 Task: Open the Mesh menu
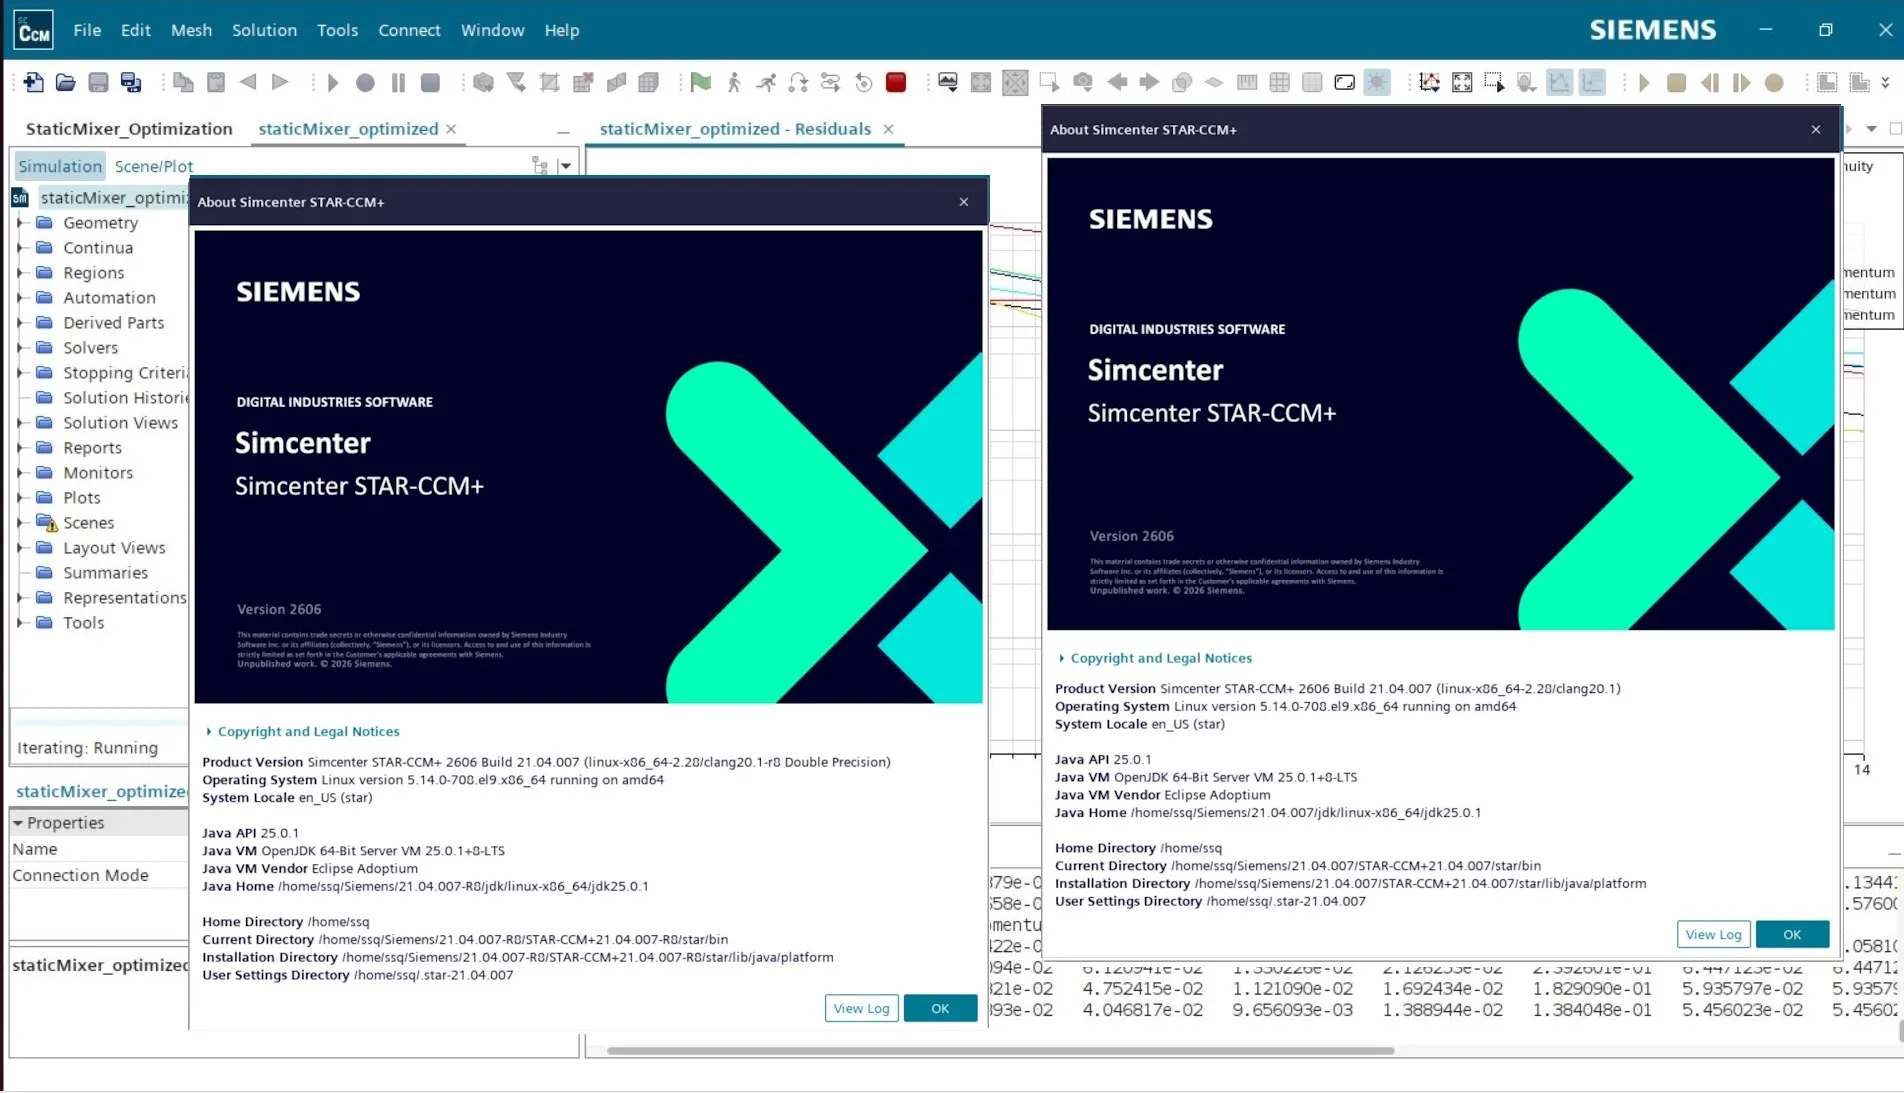(191, 30)
